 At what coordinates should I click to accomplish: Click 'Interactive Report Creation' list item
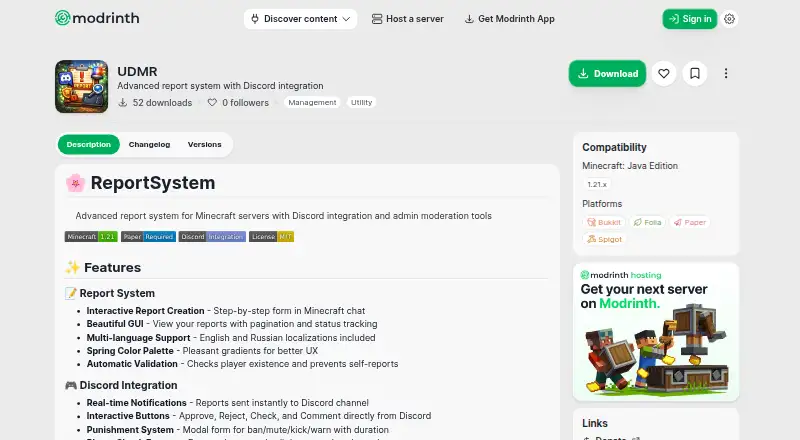tap(226, 311)
